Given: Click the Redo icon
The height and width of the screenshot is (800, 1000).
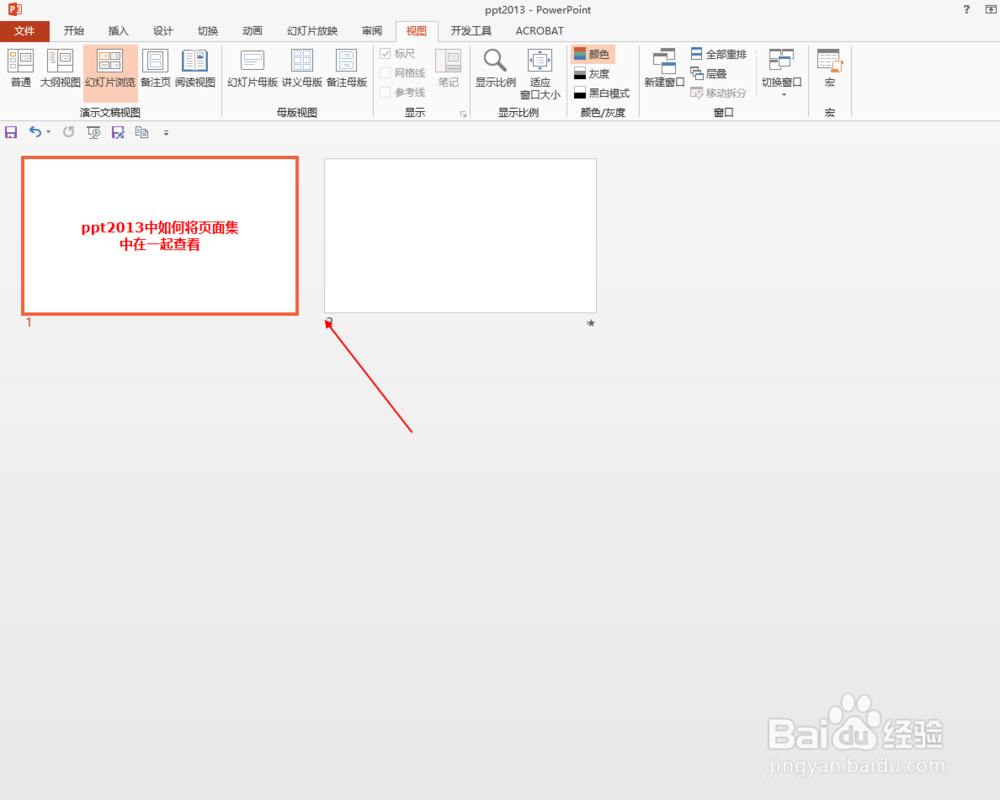Looking at the screenshot, I should tap(68, 132).
